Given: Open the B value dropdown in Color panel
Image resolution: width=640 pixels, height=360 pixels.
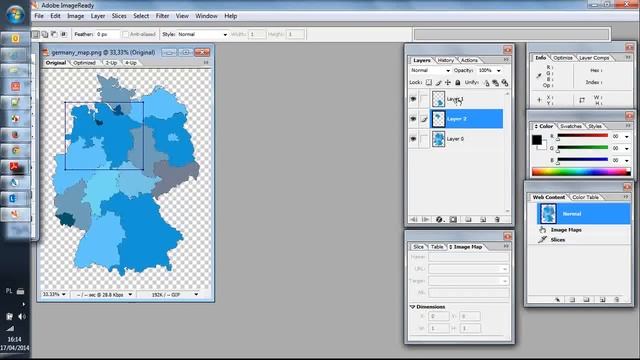Looking at the screenshot, I should (627, 160).
